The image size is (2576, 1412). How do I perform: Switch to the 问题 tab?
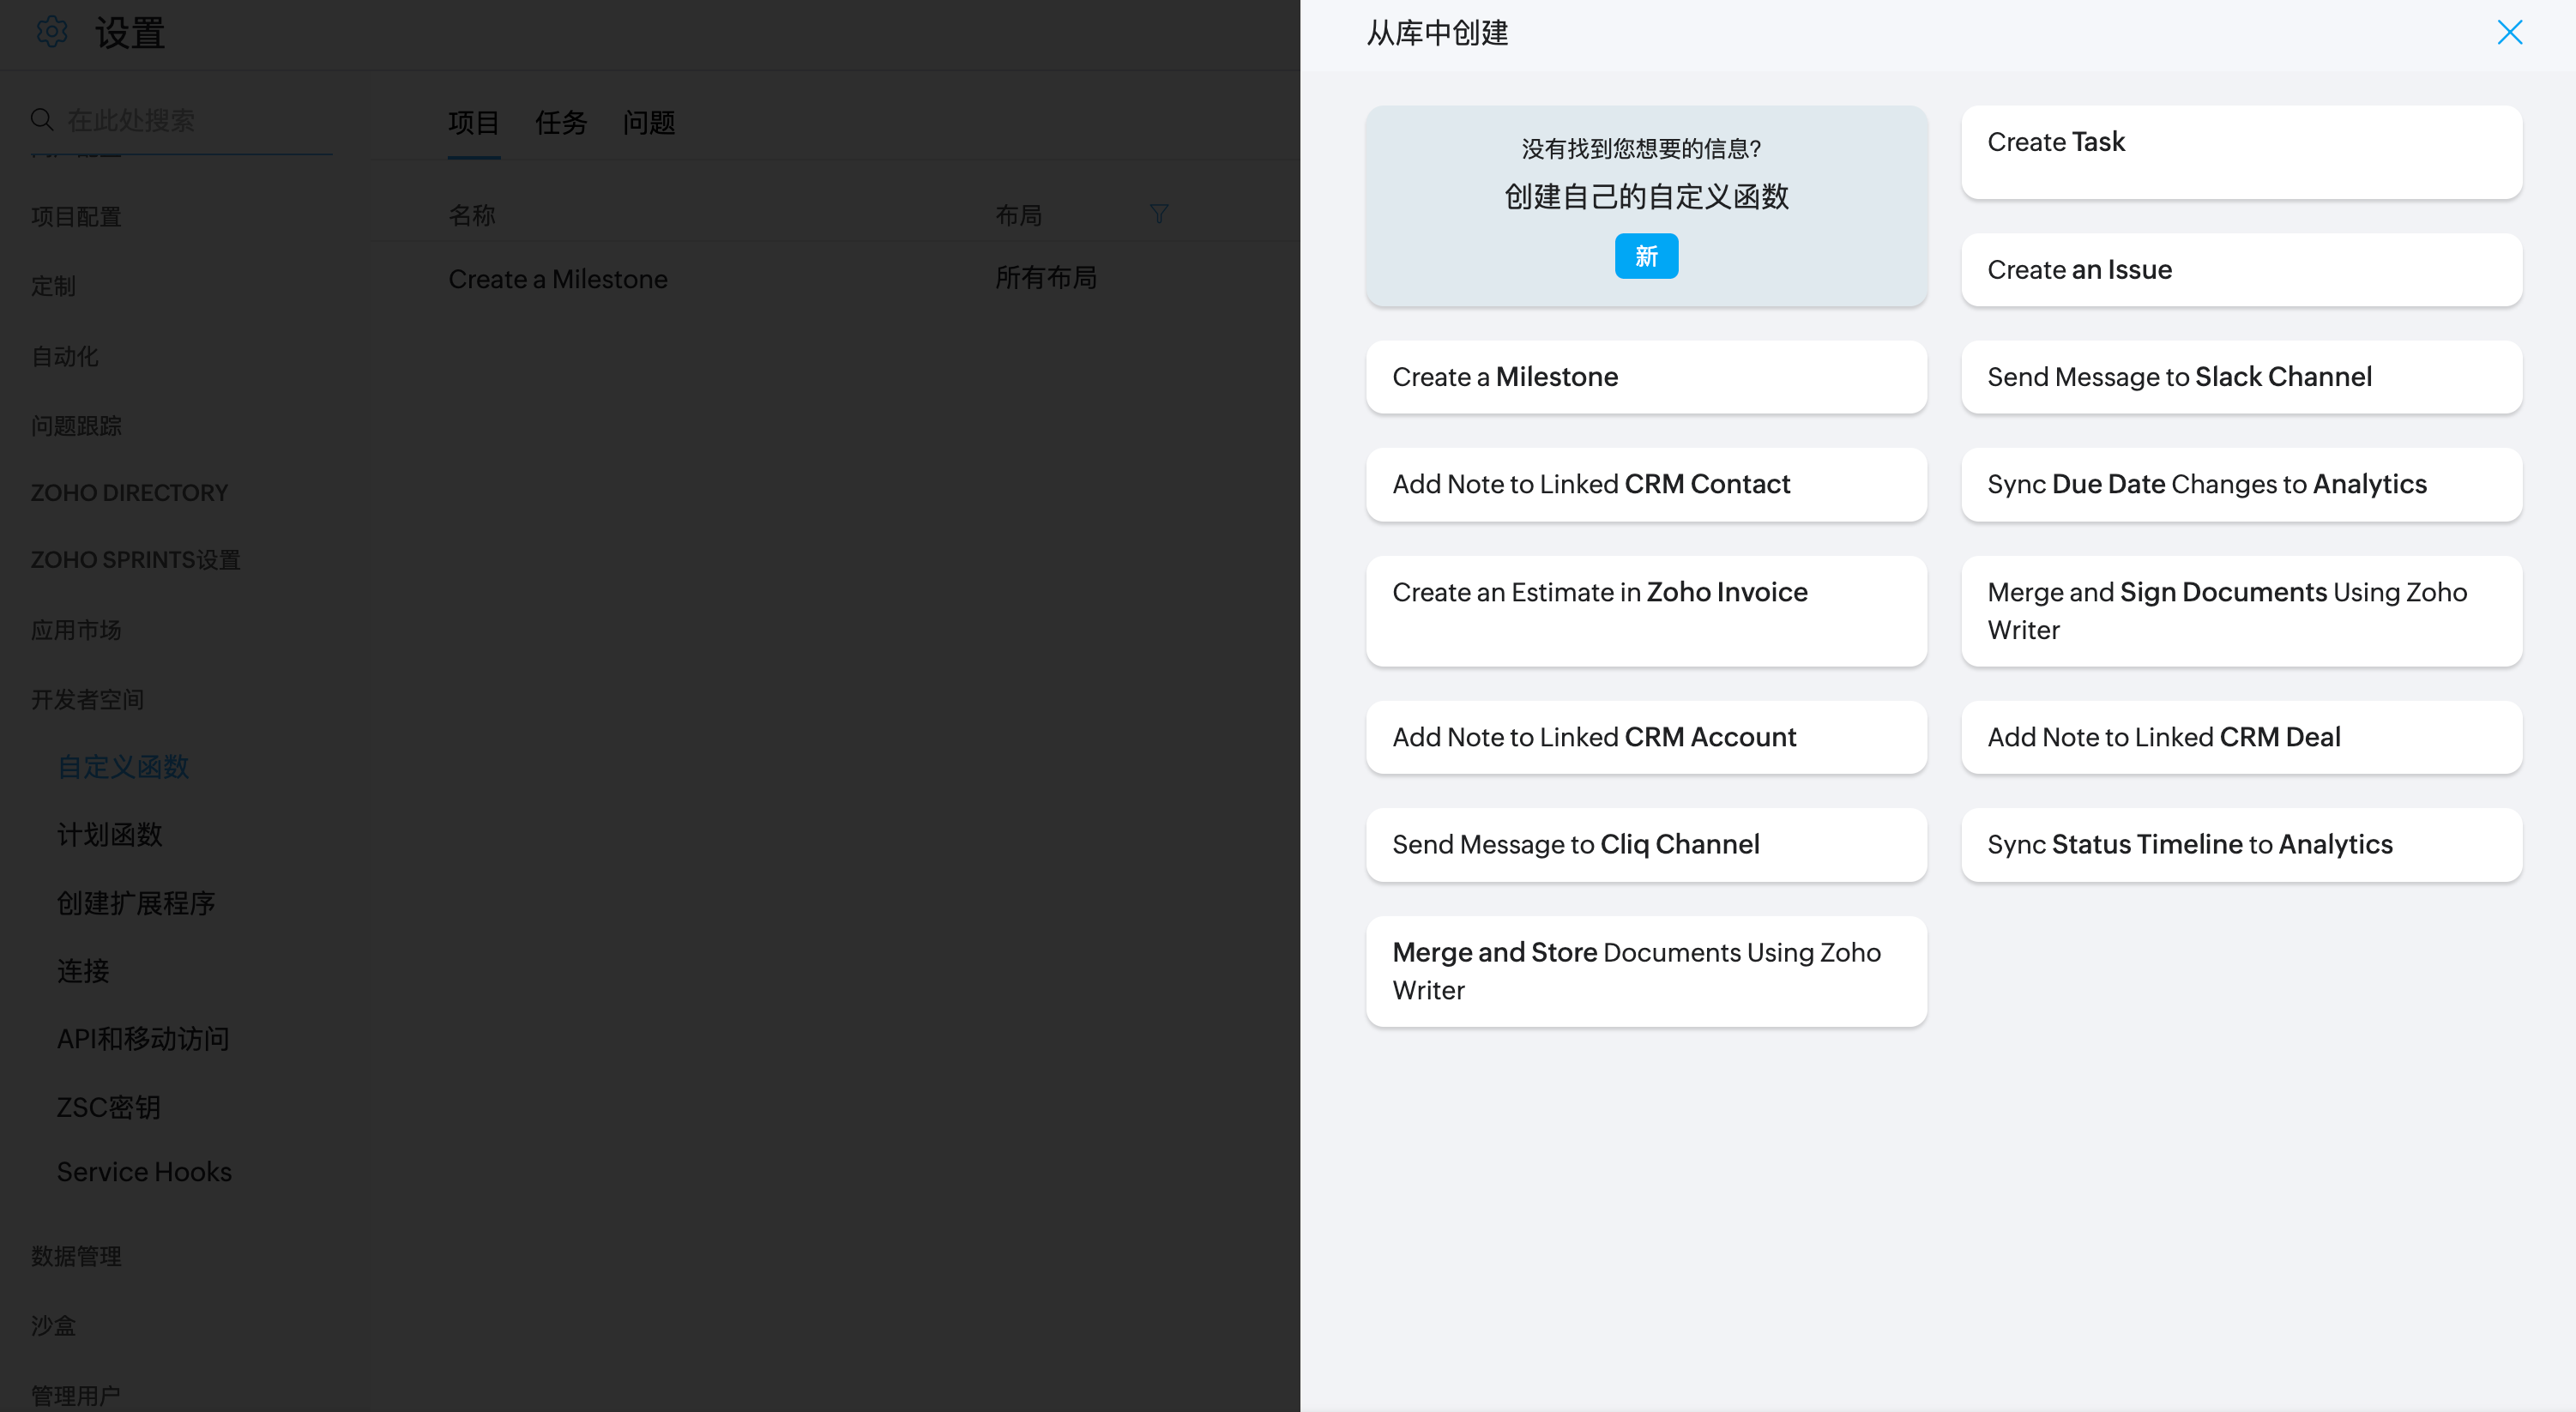pyautogui.click(x=648, y=123)
